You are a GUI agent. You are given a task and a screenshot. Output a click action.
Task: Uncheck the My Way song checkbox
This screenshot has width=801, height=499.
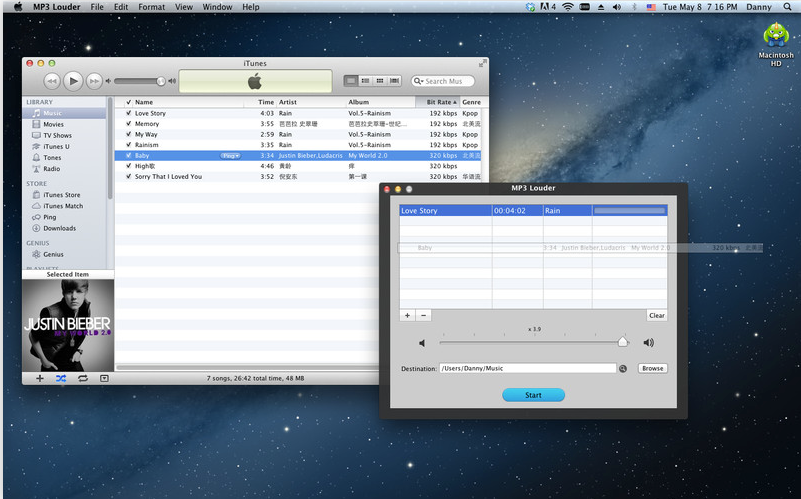click(x=128, y=134)
